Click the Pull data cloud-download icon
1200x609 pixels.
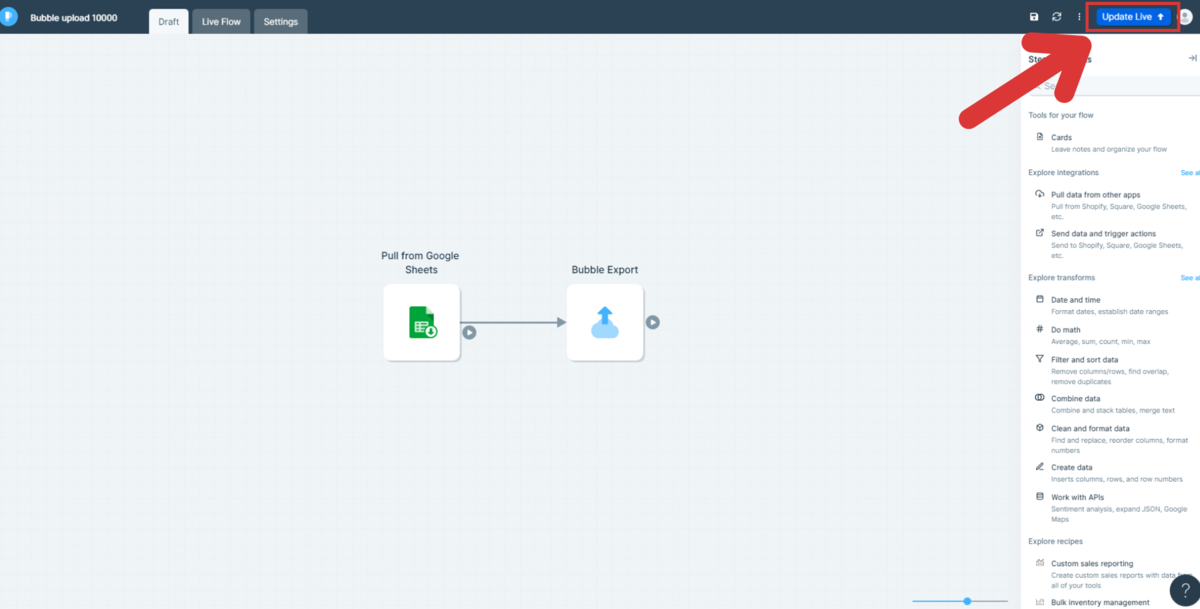click(1040, 194)
